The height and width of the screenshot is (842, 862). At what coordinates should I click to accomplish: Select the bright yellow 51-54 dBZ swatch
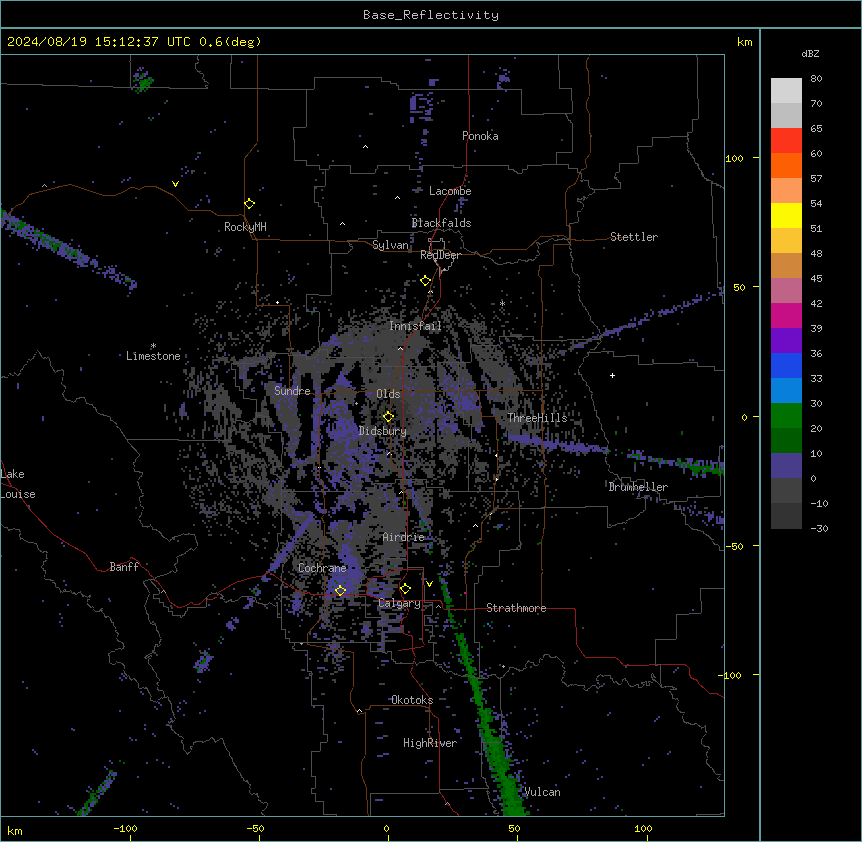(786, 215)
